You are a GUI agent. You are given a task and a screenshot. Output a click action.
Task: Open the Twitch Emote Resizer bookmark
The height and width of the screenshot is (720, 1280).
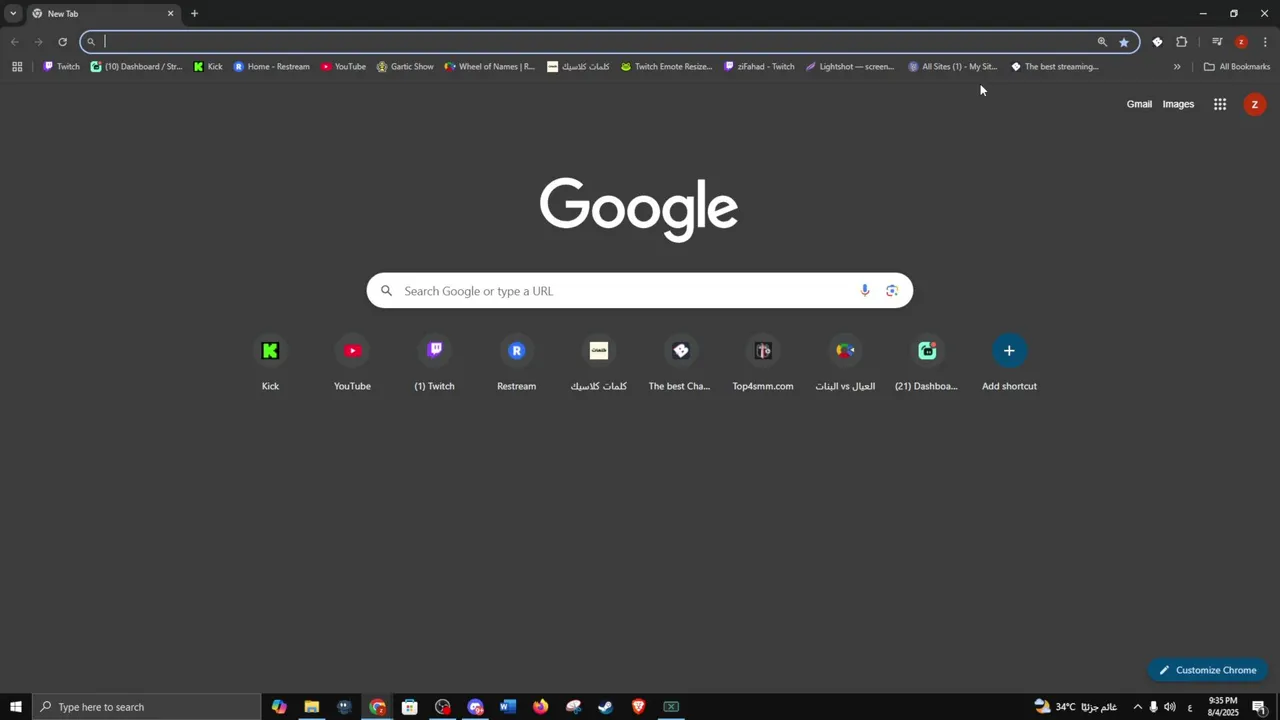tap(666, 67)
